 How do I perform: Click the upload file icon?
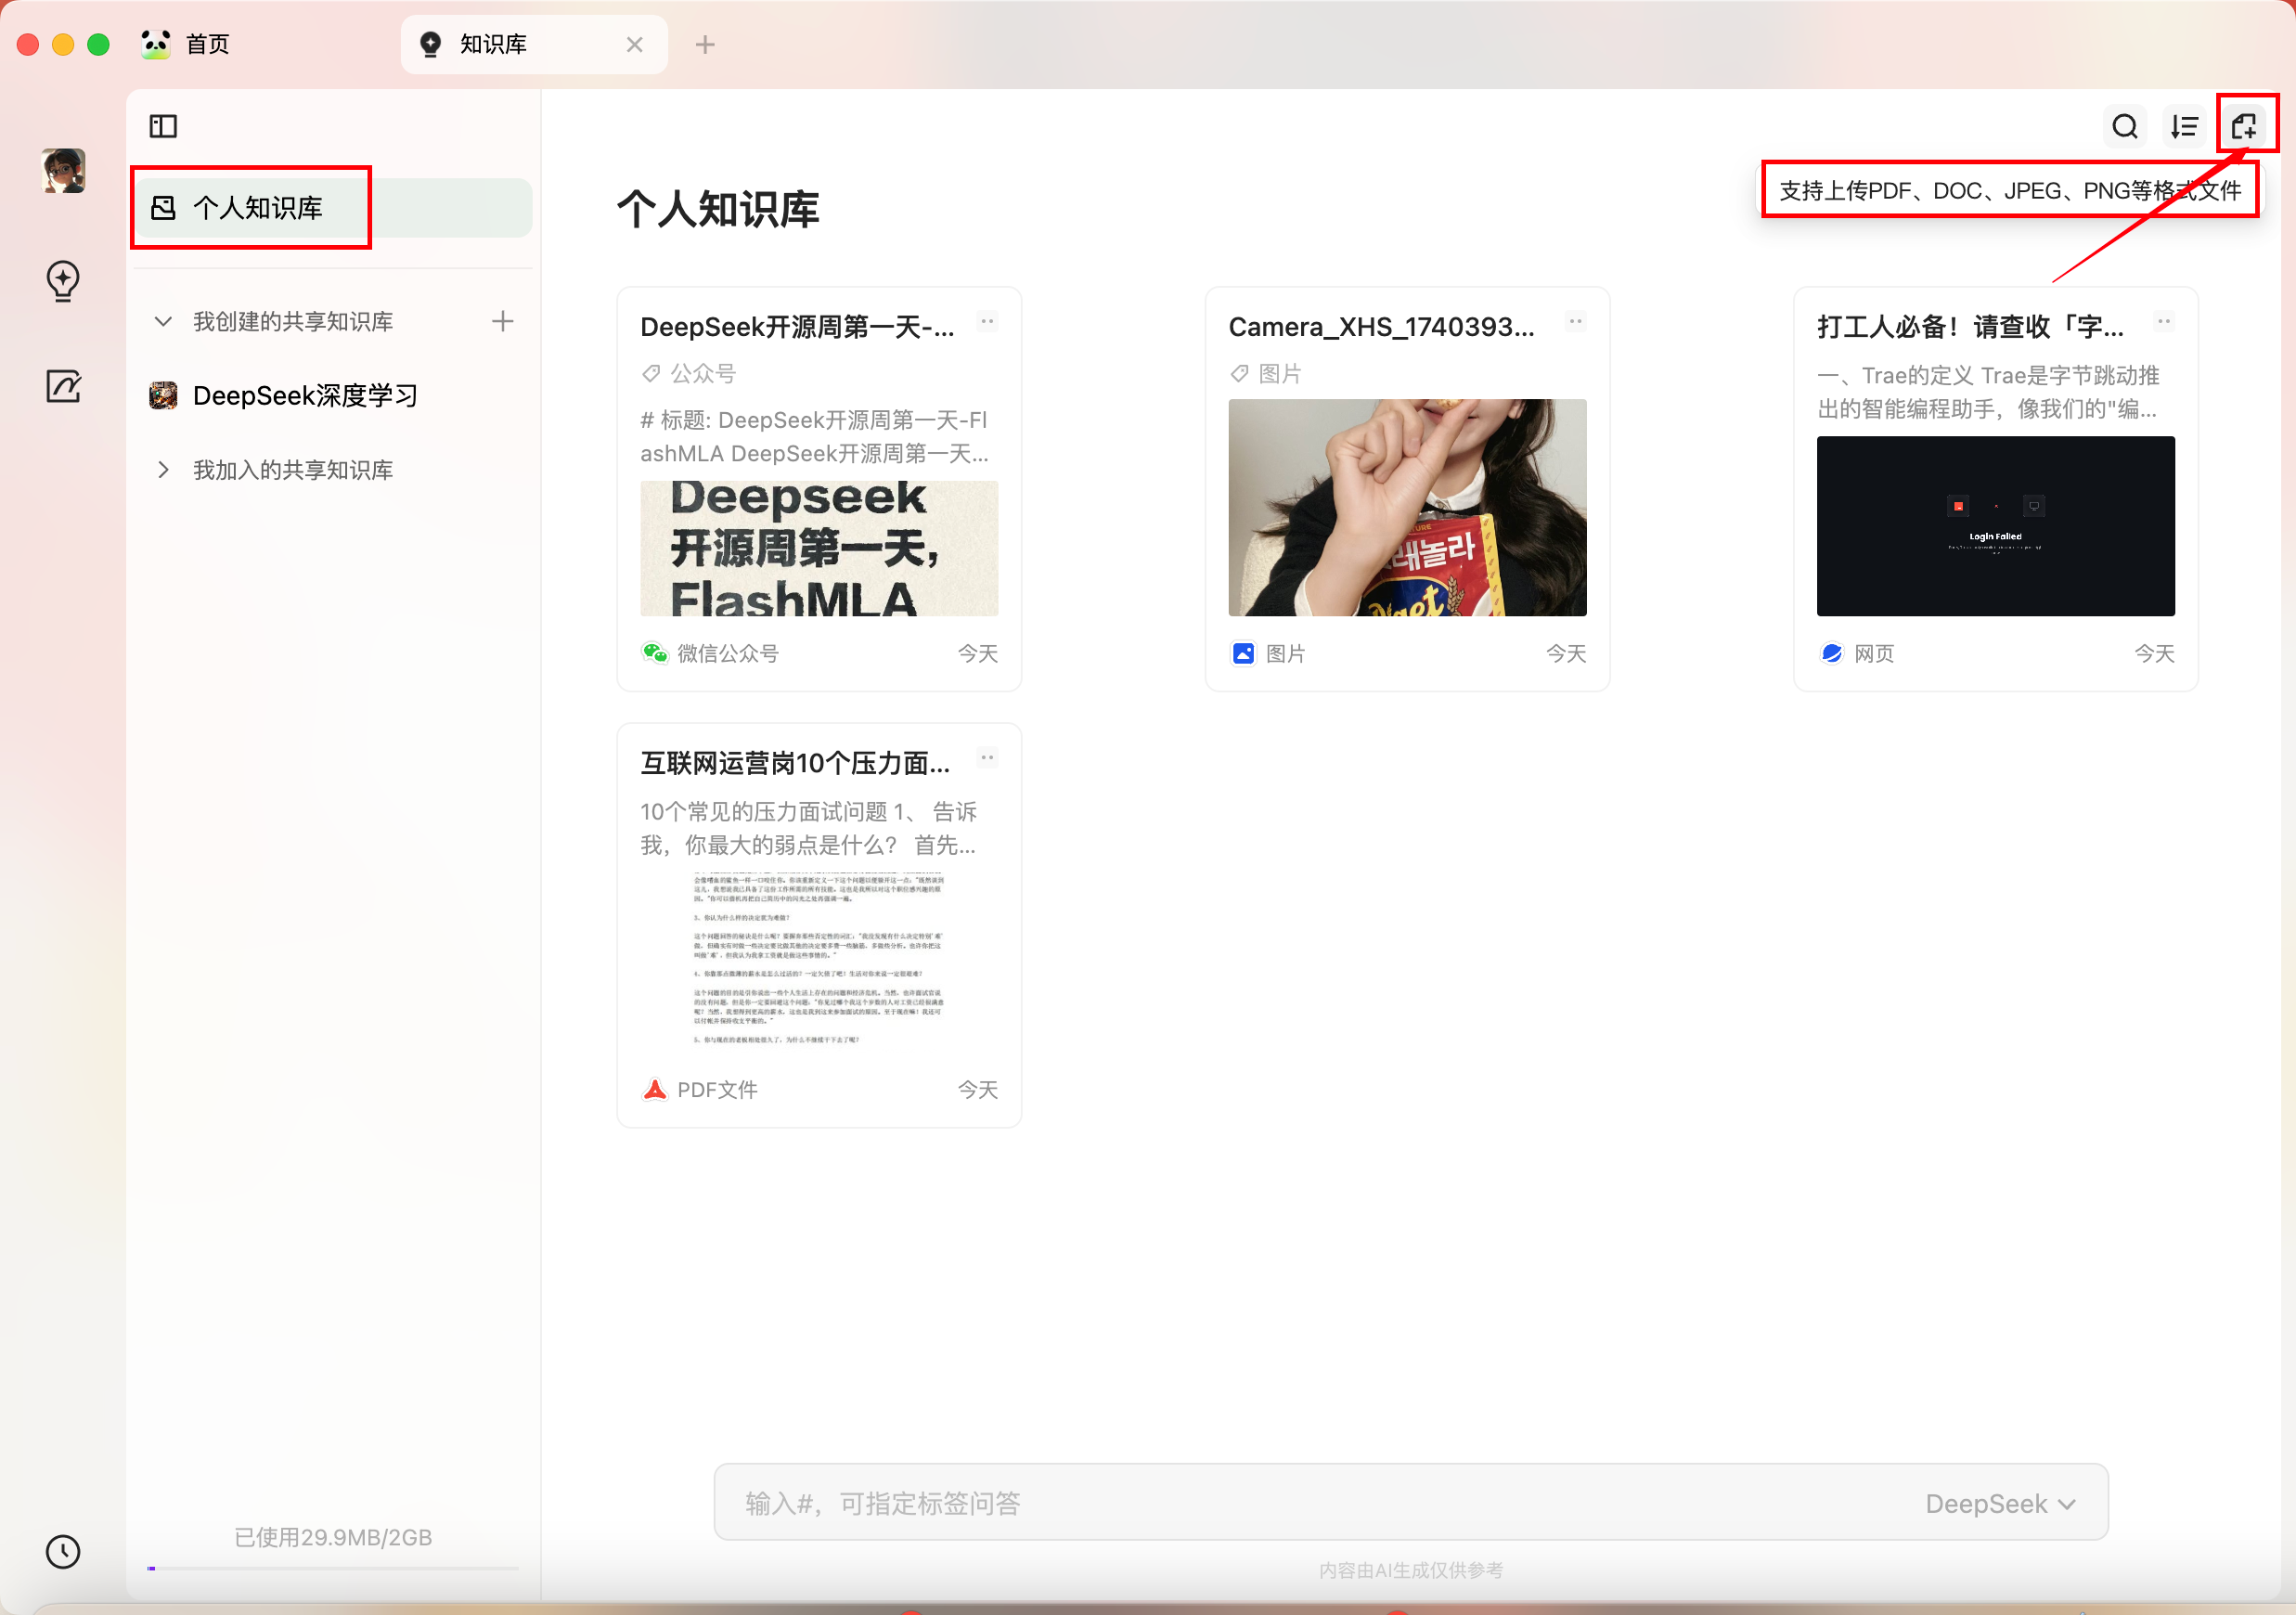coord(2244,126)
